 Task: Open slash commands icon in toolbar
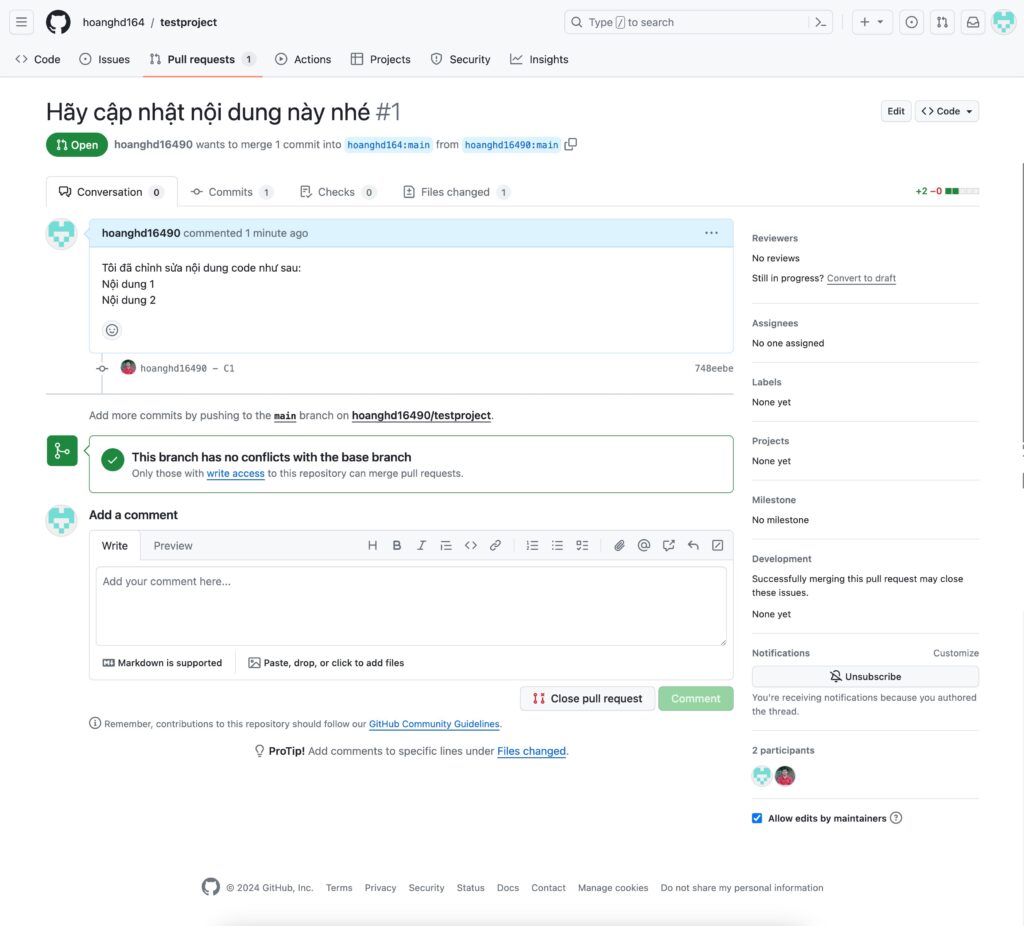[x=717, y=545]
